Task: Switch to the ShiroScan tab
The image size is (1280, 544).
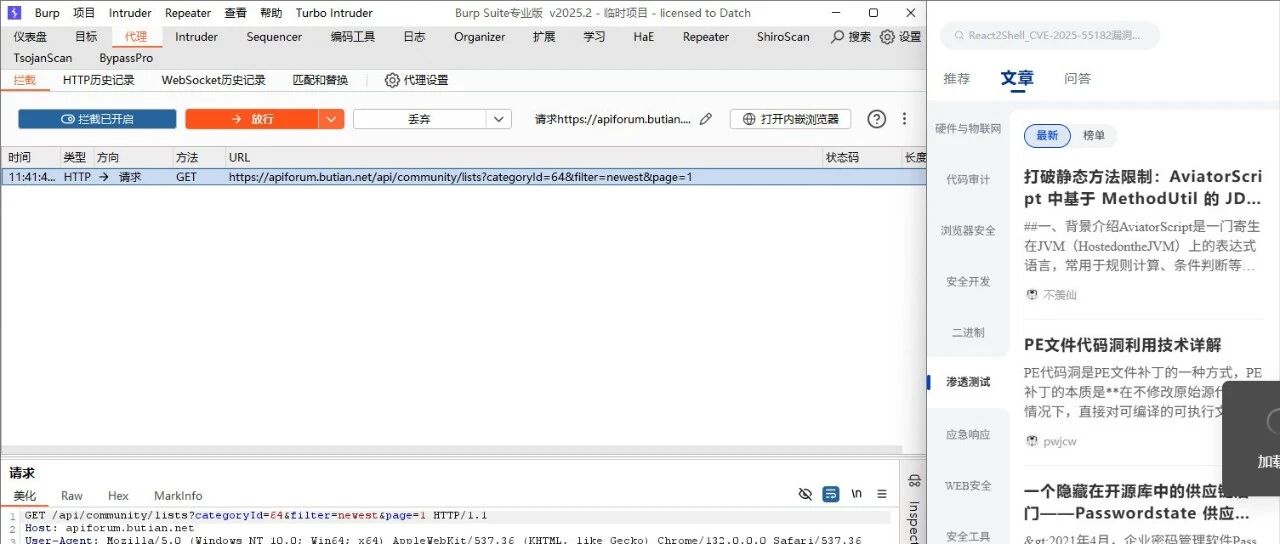Action: [x=783, y=37]
